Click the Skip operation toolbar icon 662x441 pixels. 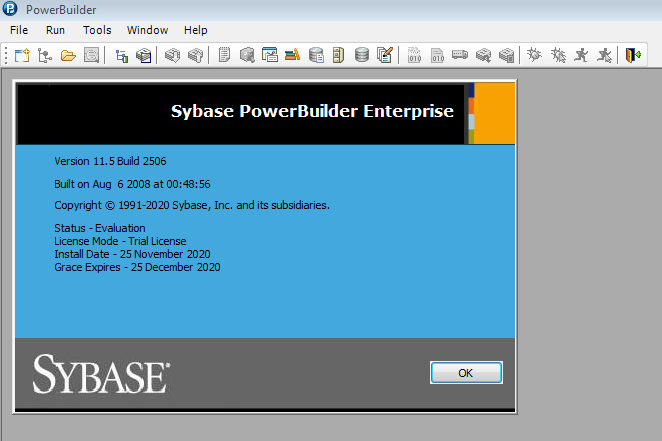click(483, 55)
